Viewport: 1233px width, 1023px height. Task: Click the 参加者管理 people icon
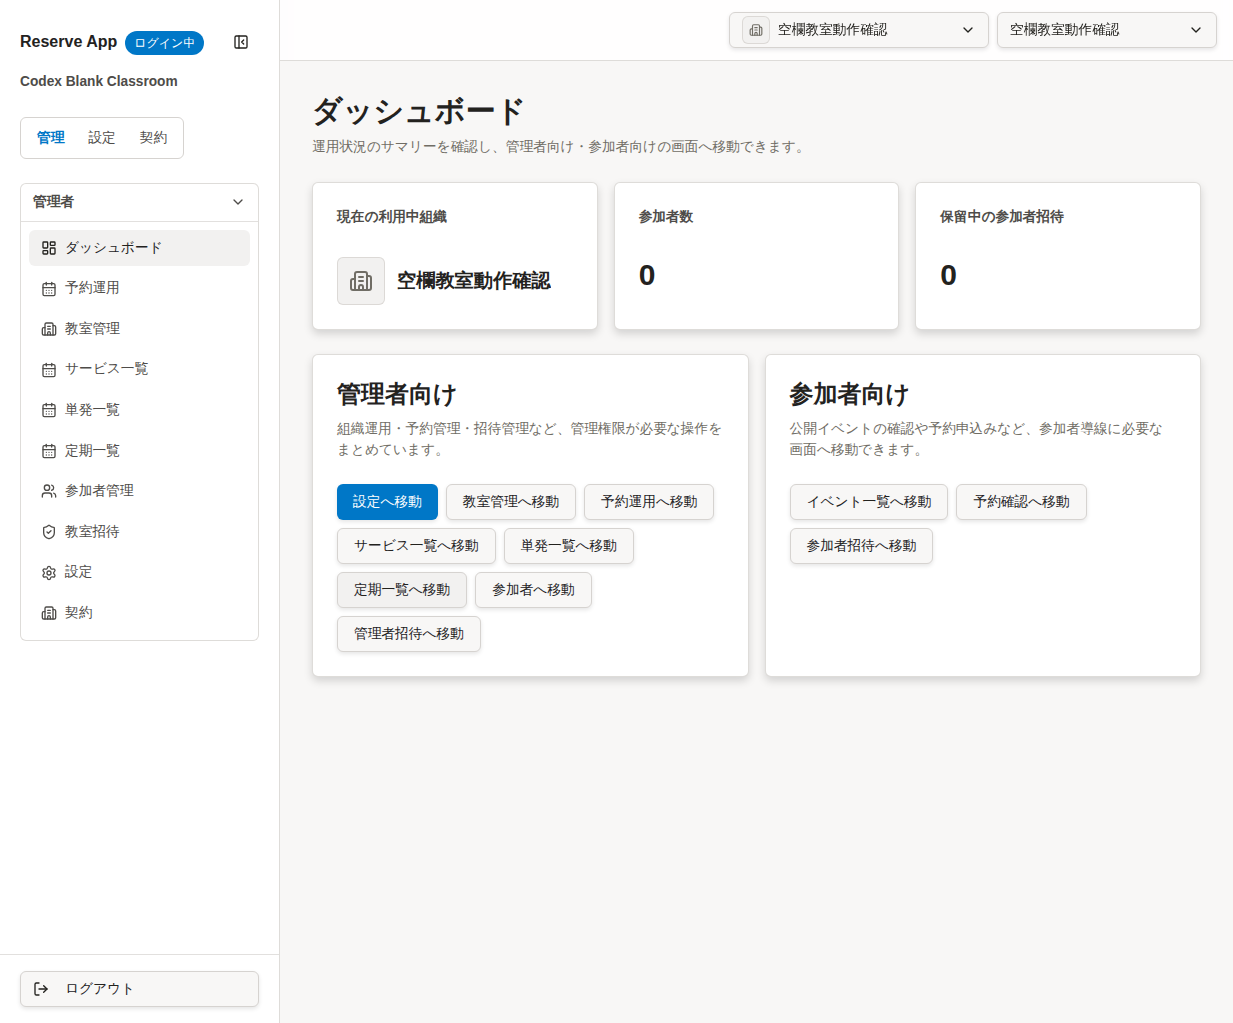(48, 490)
